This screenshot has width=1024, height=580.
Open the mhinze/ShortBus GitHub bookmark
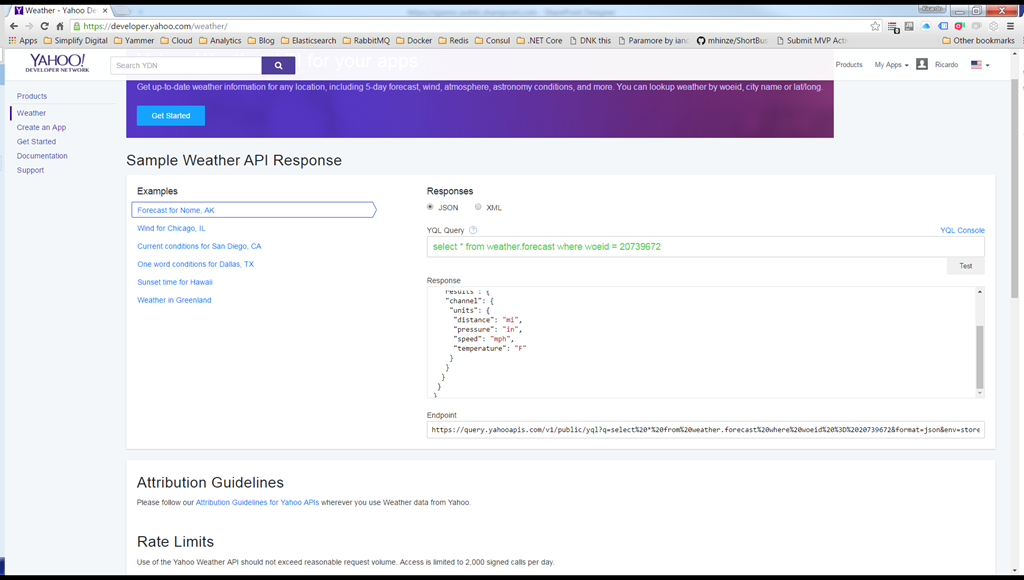(732, 40)
